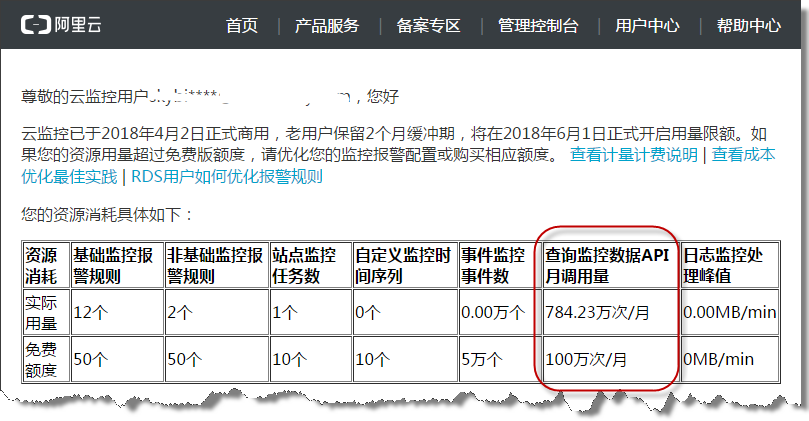The width and height of the screenshot is (809, 421).
Task: Select the 站点监控任务数 header cell
Action: coord(311,265)
